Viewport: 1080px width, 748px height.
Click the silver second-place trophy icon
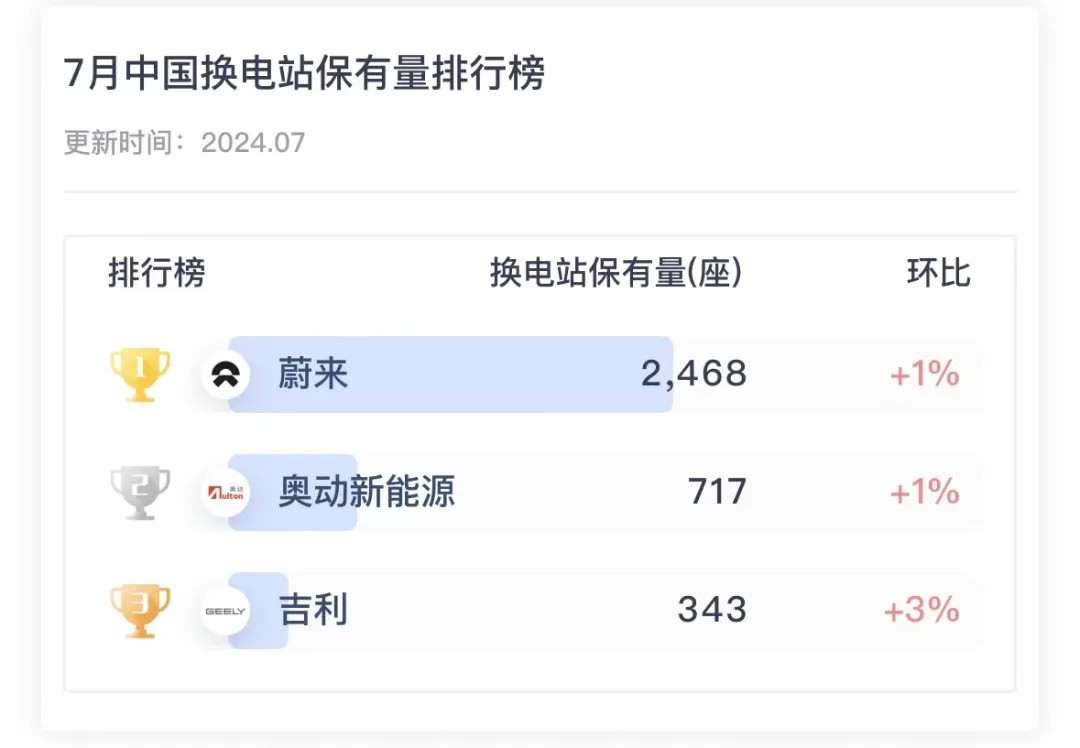pyautogui.click(x=141, y=492)
